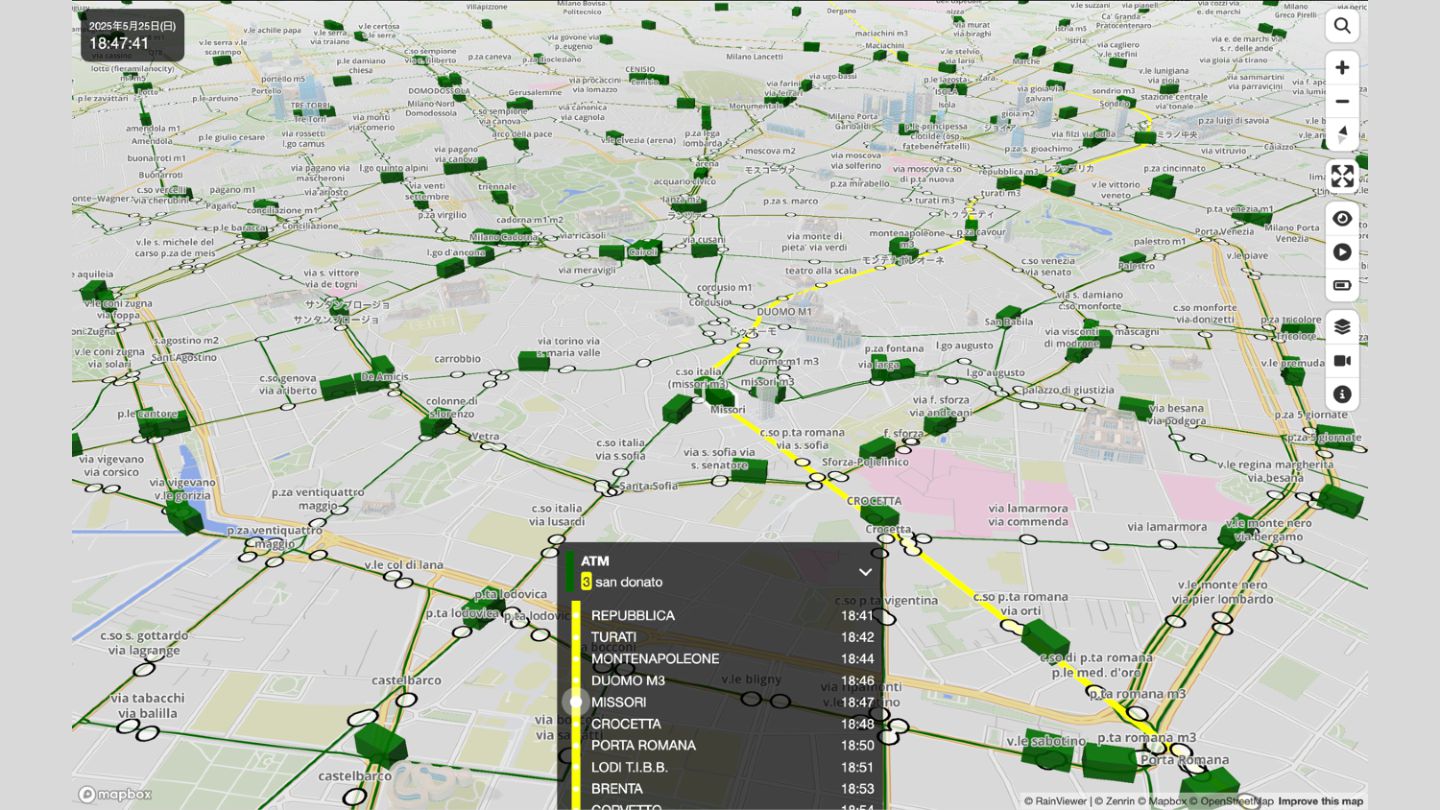Zoom out using the minus button
This screenshot has height=810, width=1440.
point(1342,102)
